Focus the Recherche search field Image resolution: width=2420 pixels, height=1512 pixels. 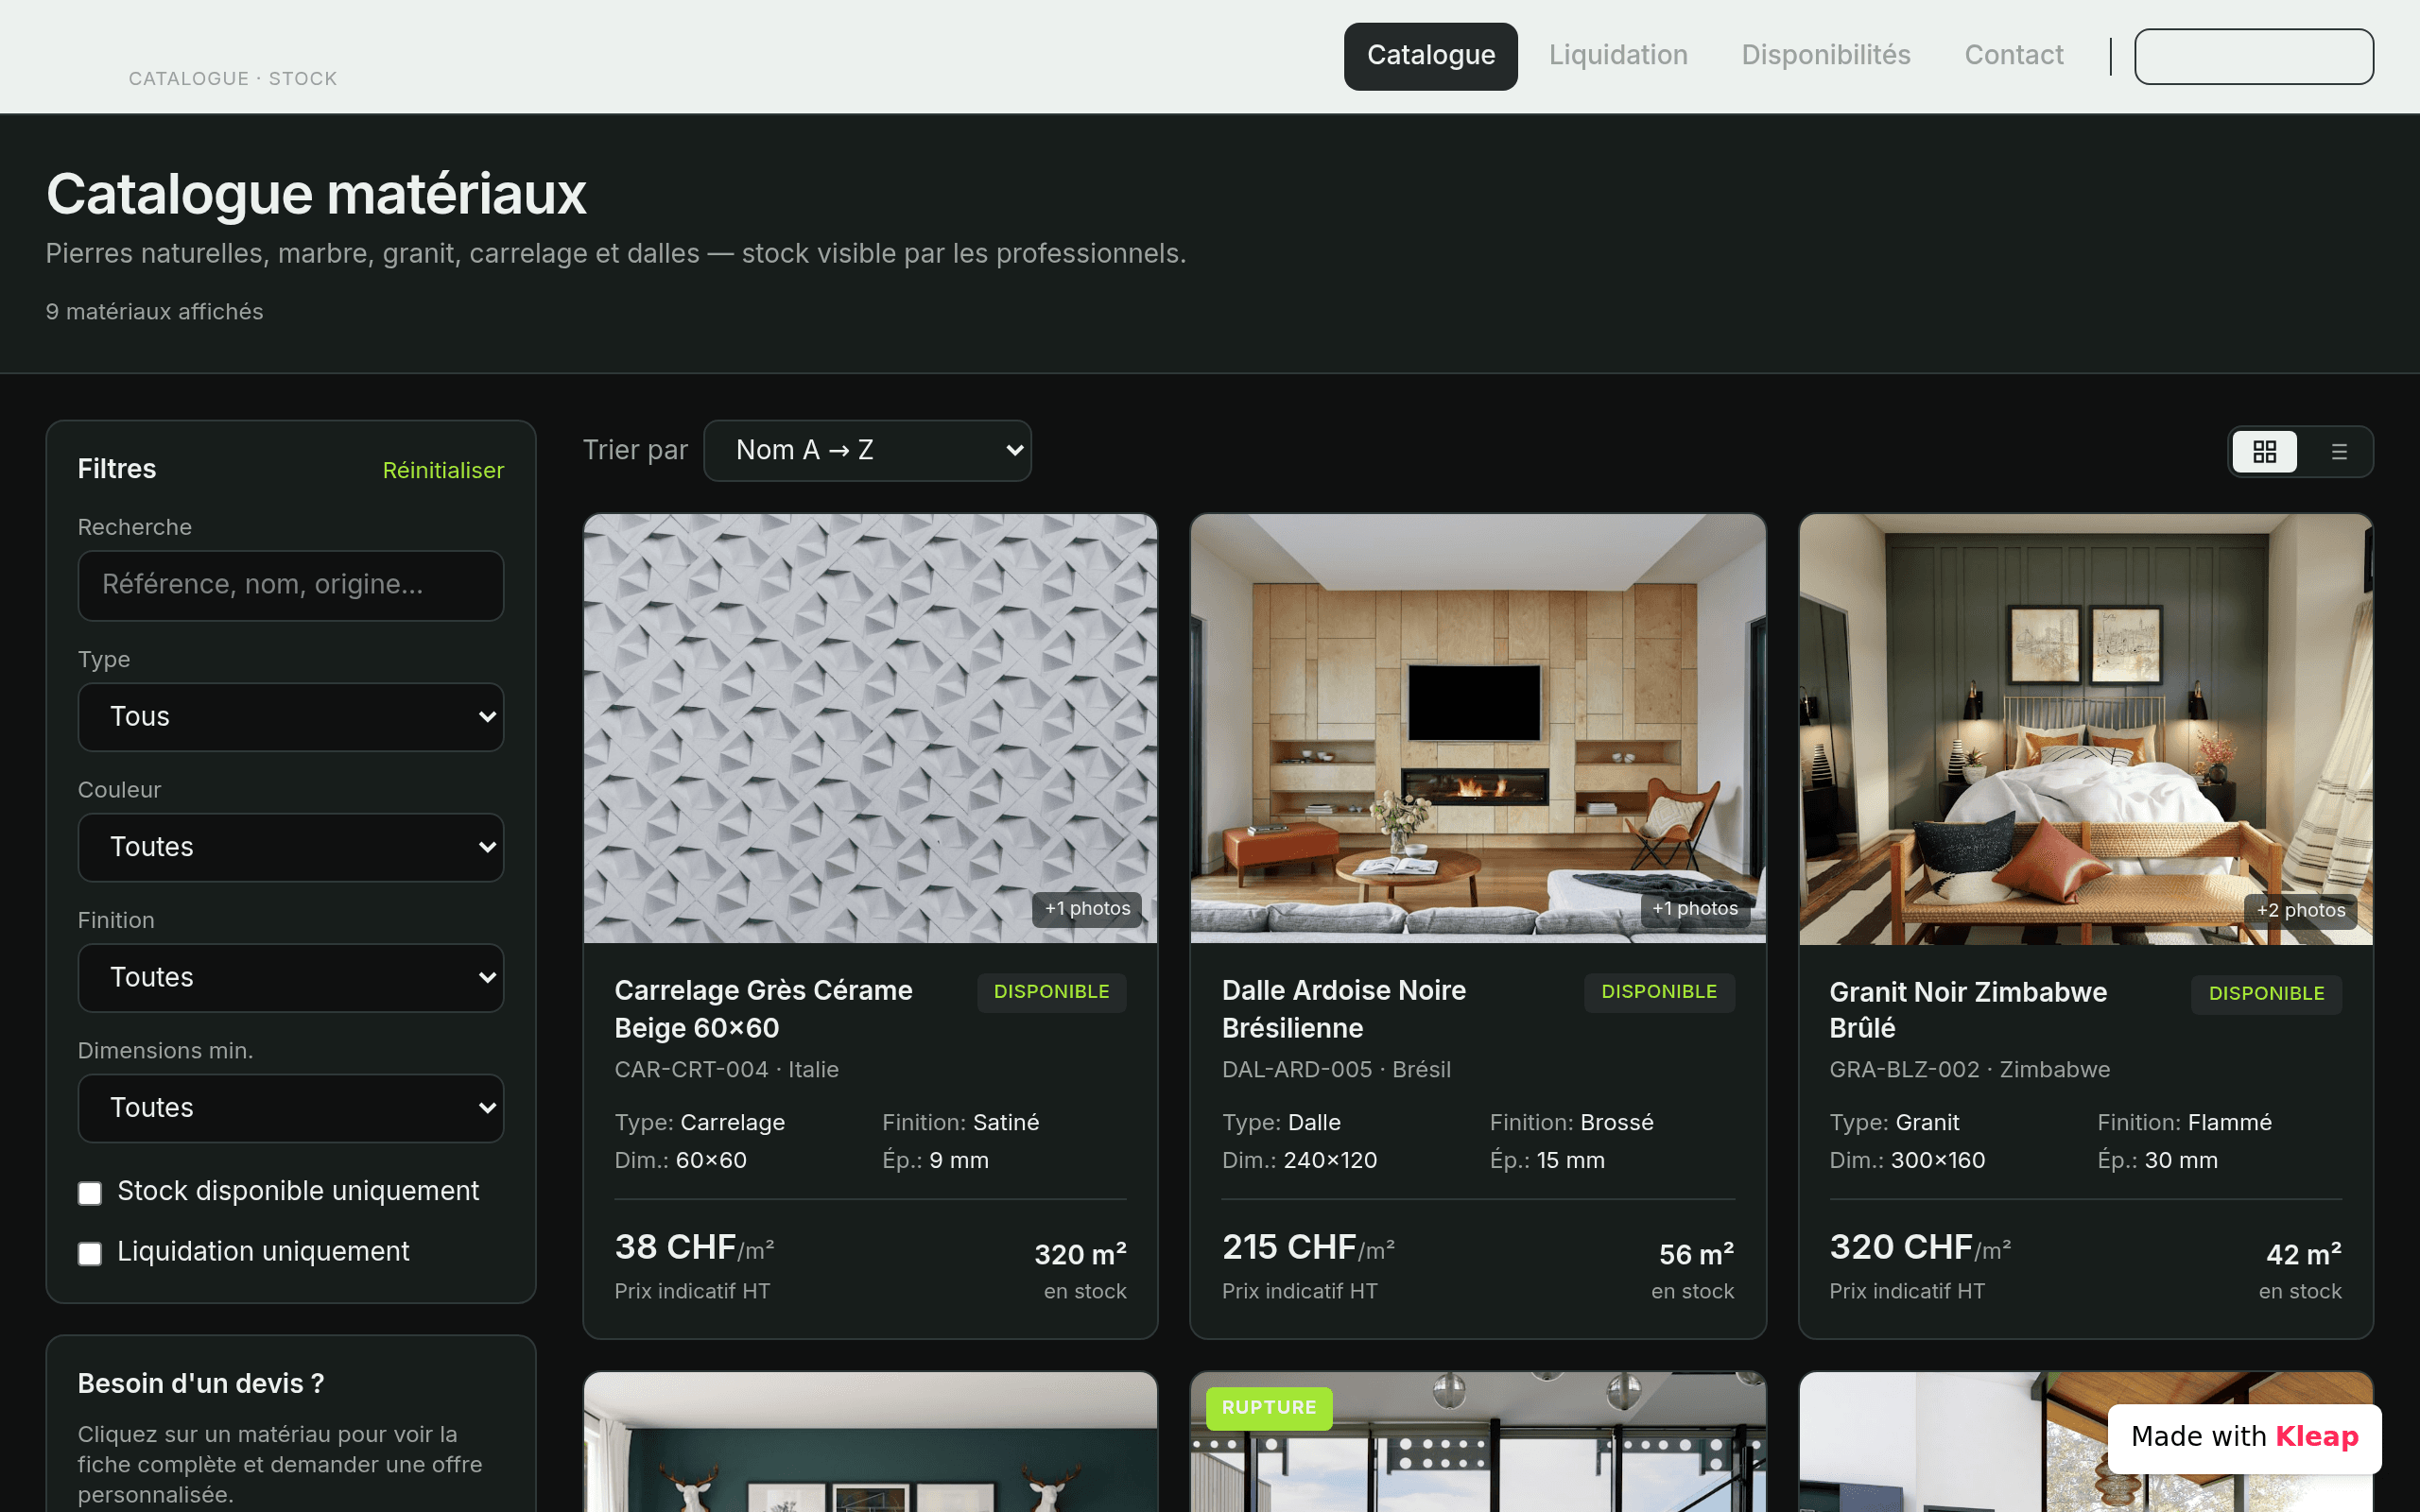291,585
